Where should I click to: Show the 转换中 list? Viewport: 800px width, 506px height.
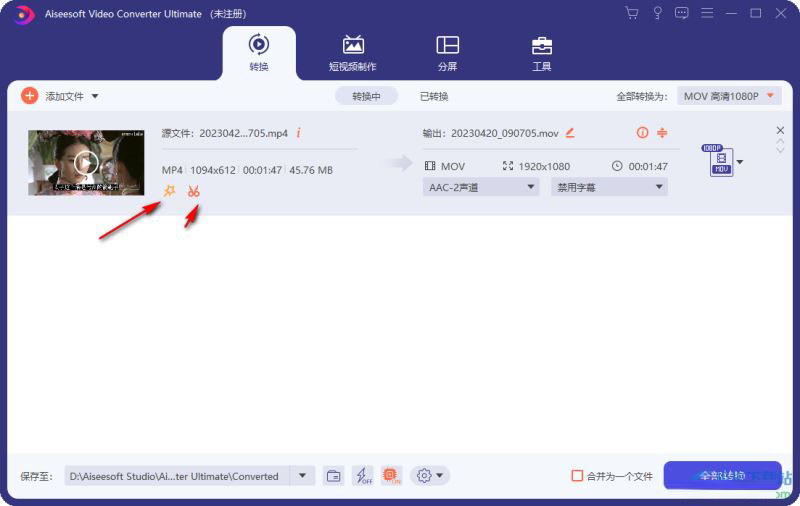pos(366,96)
